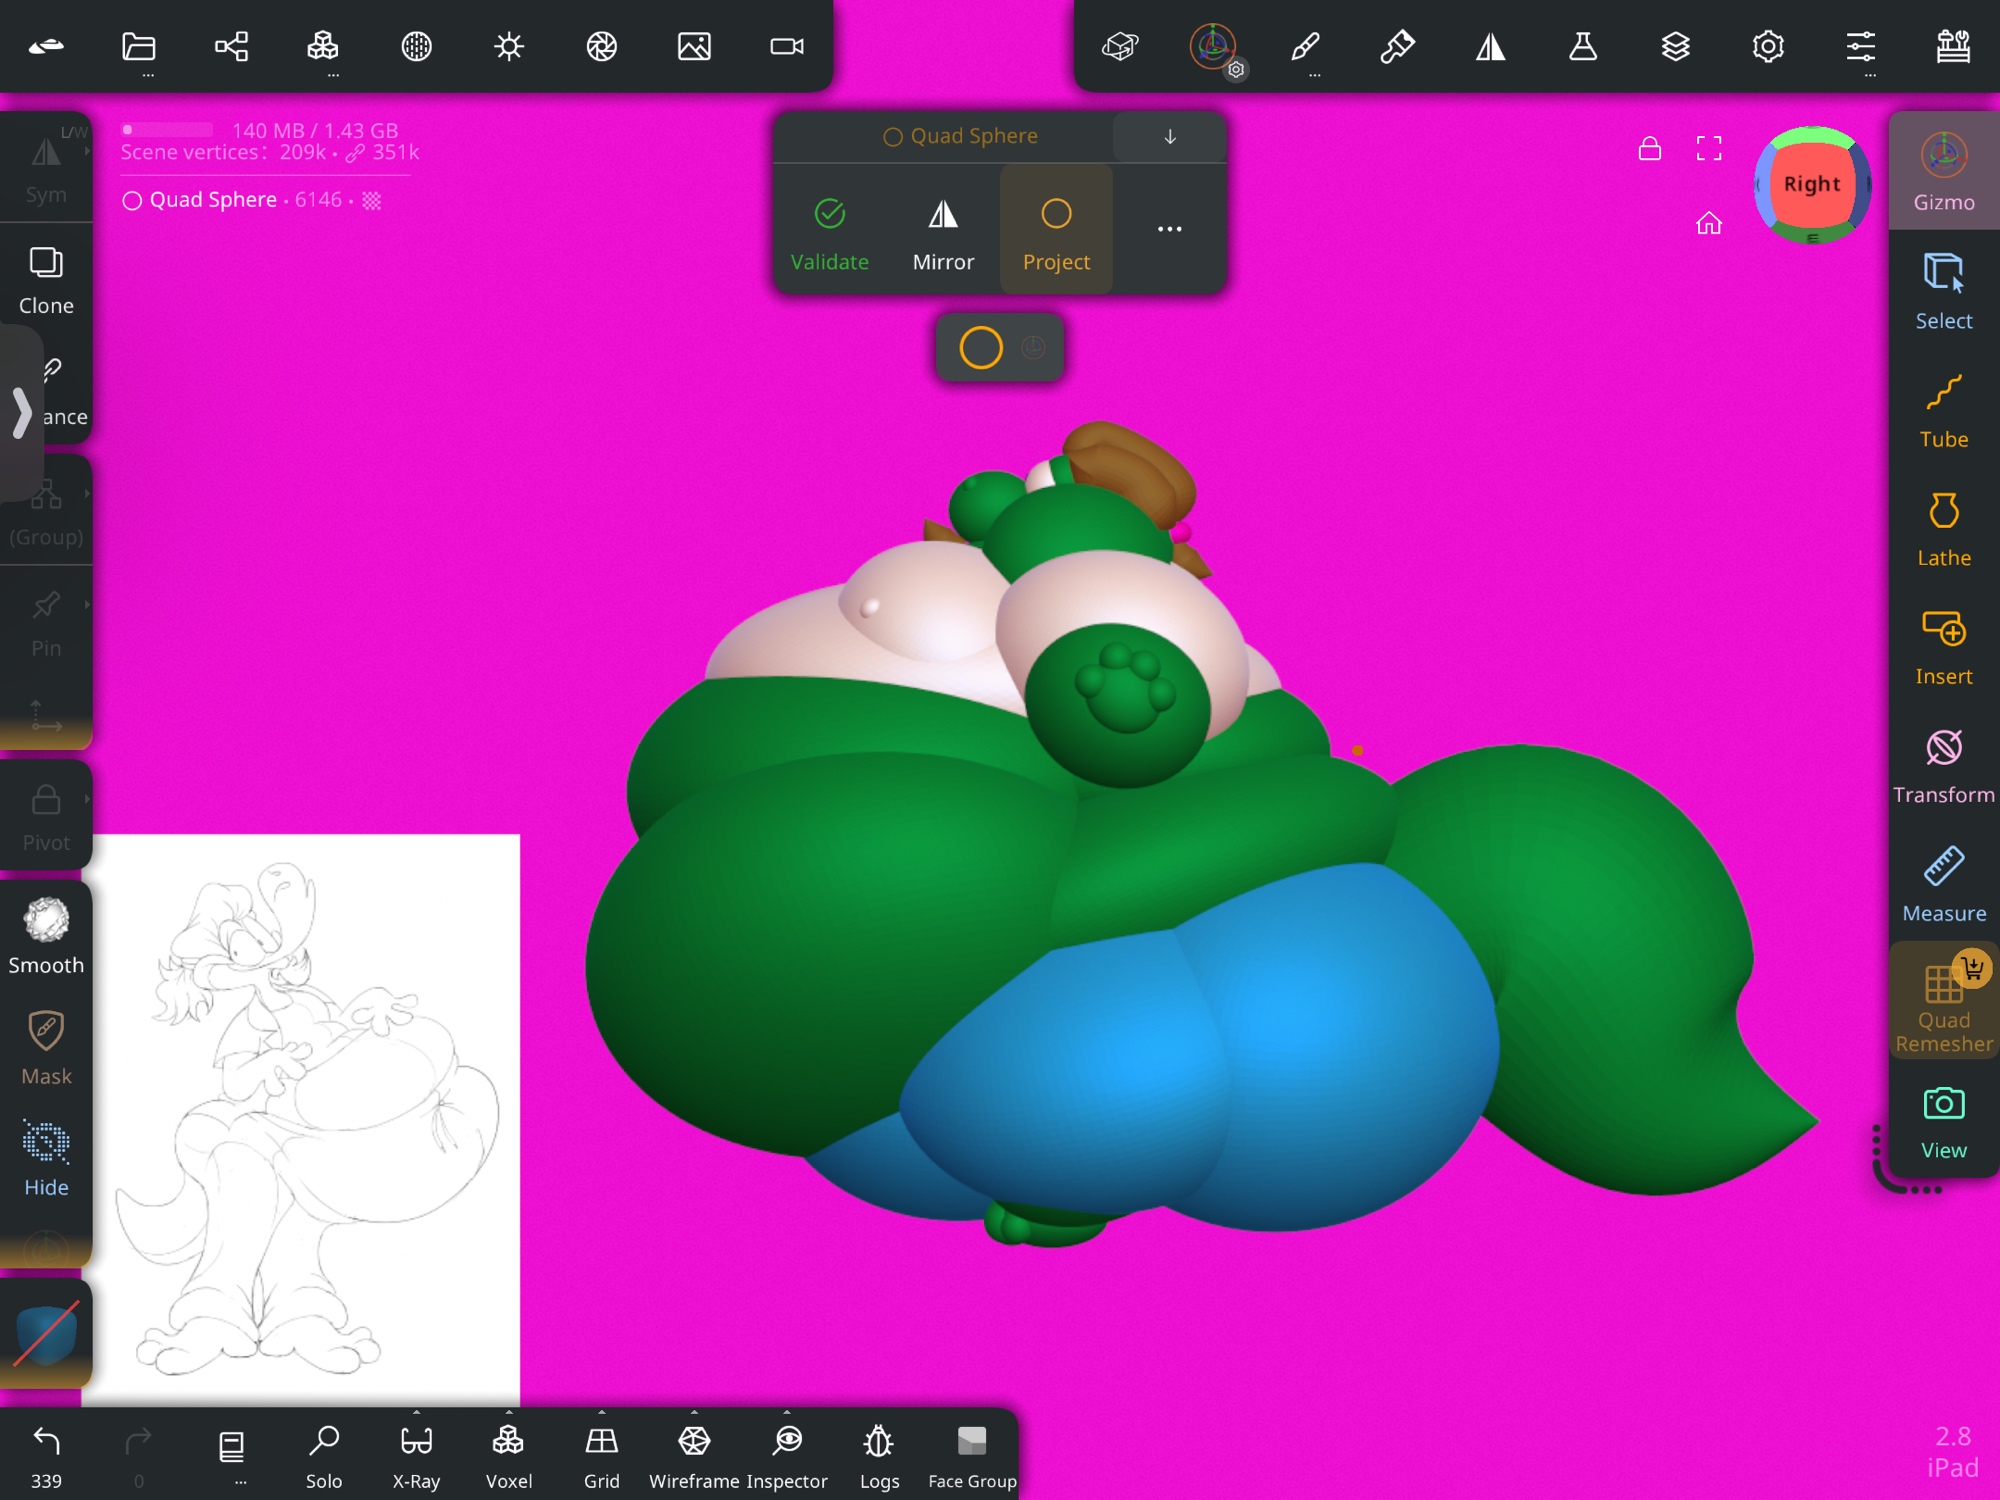Toggle Wireframe display
The height and width of the screenshot is (1500, 2000).
coord(694,1452)
